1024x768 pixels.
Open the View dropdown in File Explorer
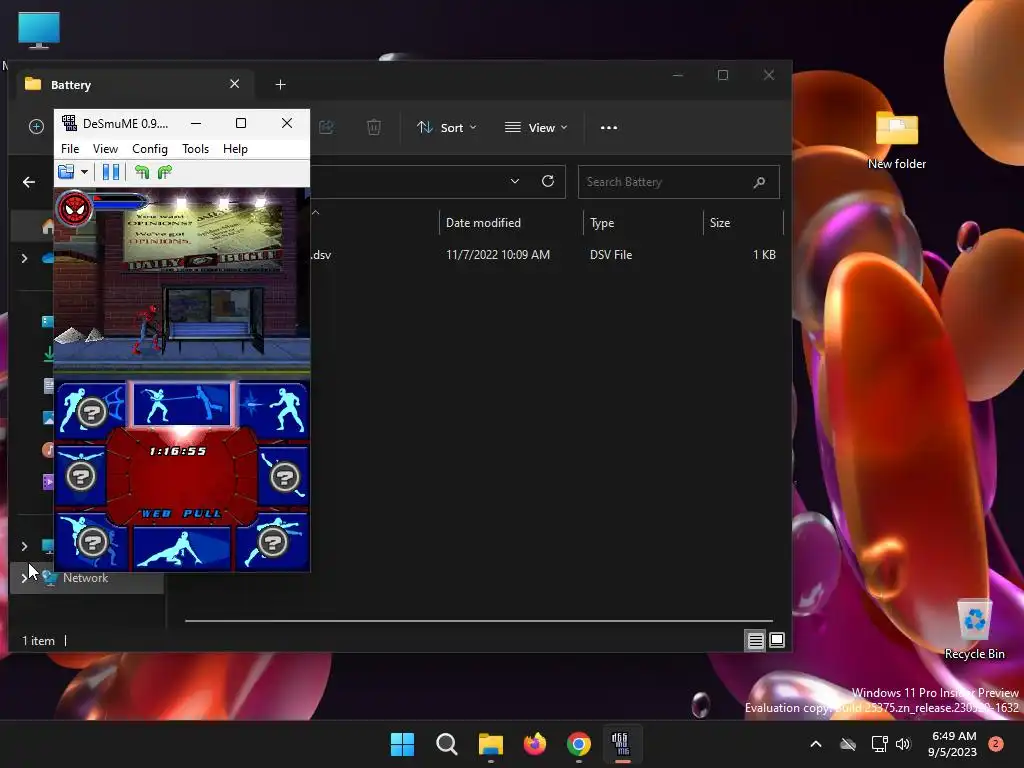[x=536, y=128]
